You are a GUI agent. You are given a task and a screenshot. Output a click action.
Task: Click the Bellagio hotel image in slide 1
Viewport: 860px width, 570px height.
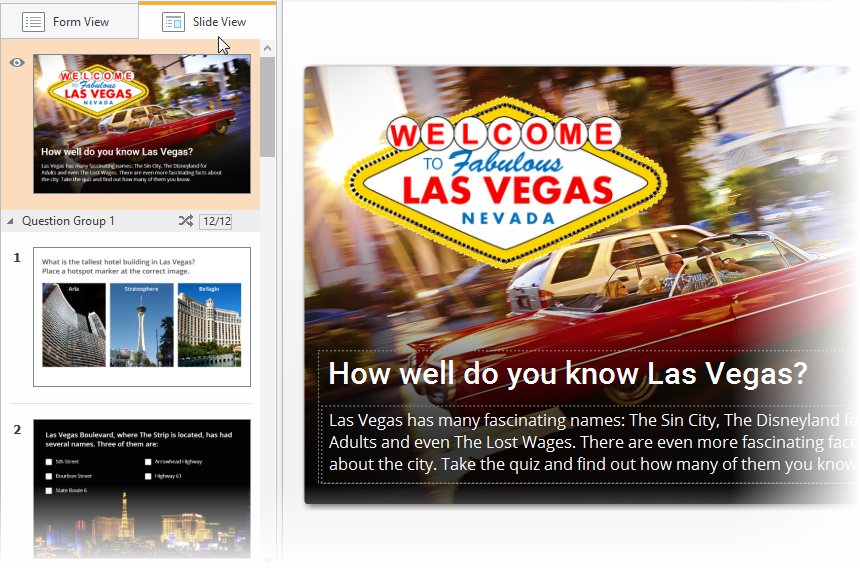[x=209, y=325]
